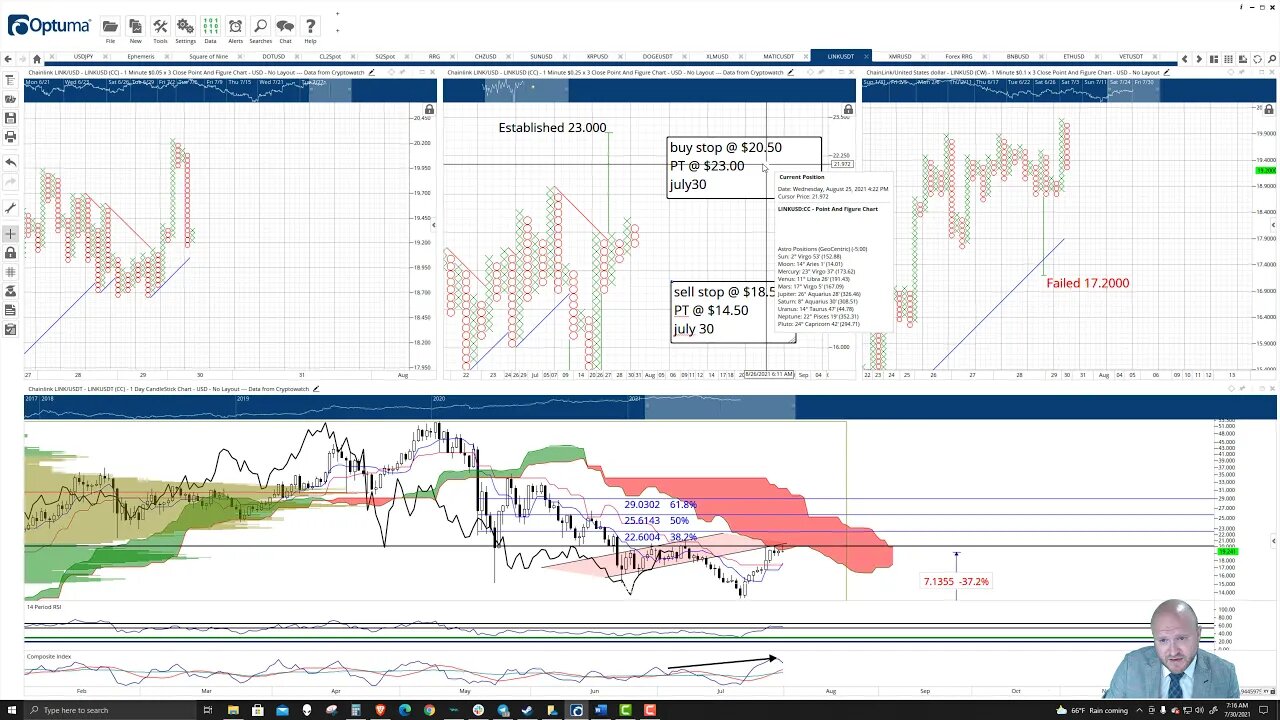Switch to the Square of Nine tab
The image size is (1280, 720).
209,57
